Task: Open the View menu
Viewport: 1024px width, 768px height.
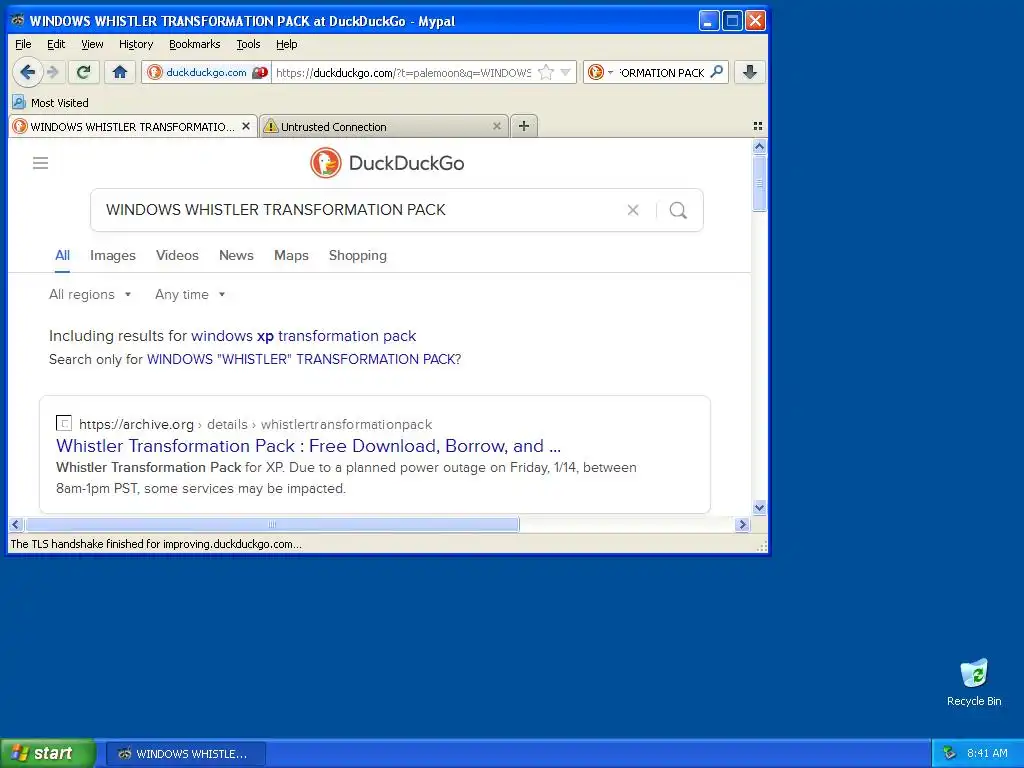Action: (x=92, y=44)
